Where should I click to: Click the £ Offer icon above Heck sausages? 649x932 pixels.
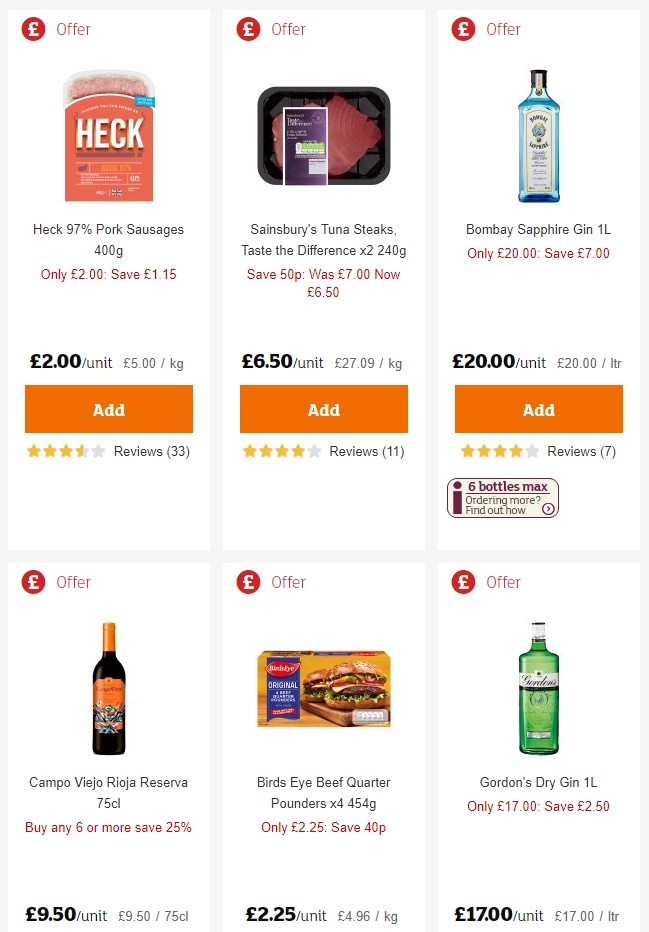[x=32, y=29]
